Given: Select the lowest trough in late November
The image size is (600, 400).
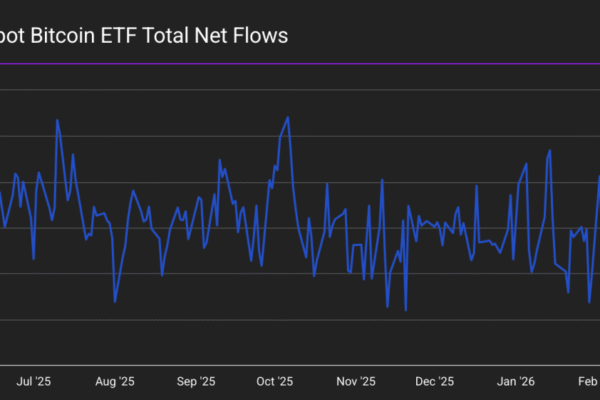Looking at the screenshot, I should coord(405,309).
